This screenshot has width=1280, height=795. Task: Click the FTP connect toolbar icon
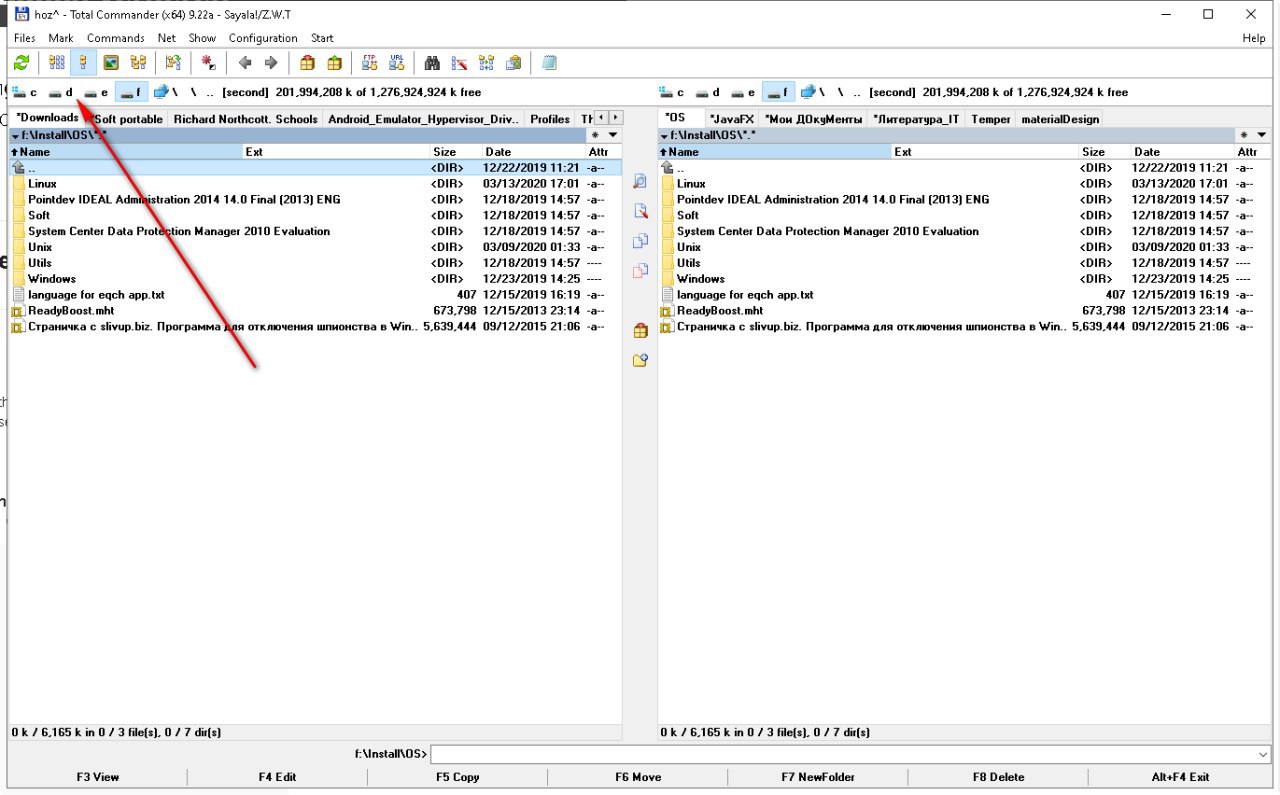click(369, 63)
